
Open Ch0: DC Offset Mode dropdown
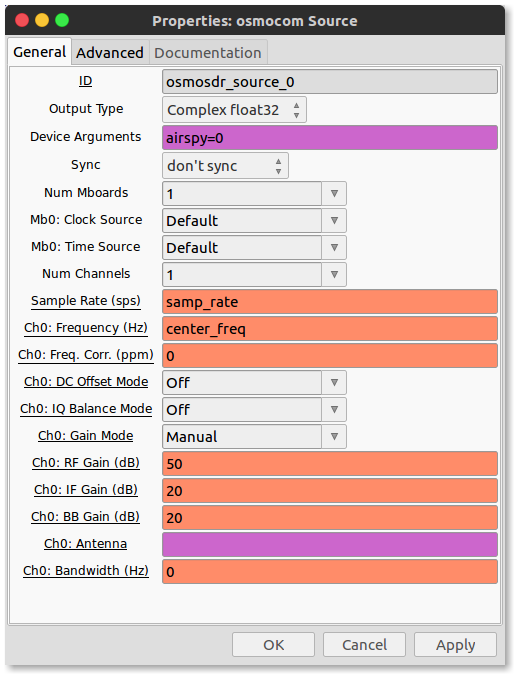(254, 383)
